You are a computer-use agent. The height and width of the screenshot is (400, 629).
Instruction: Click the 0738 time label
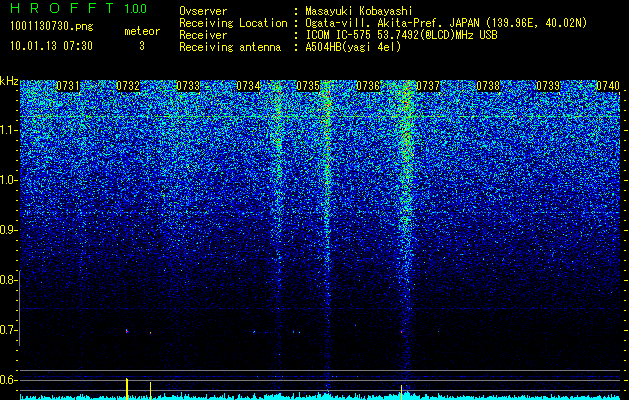488,86
